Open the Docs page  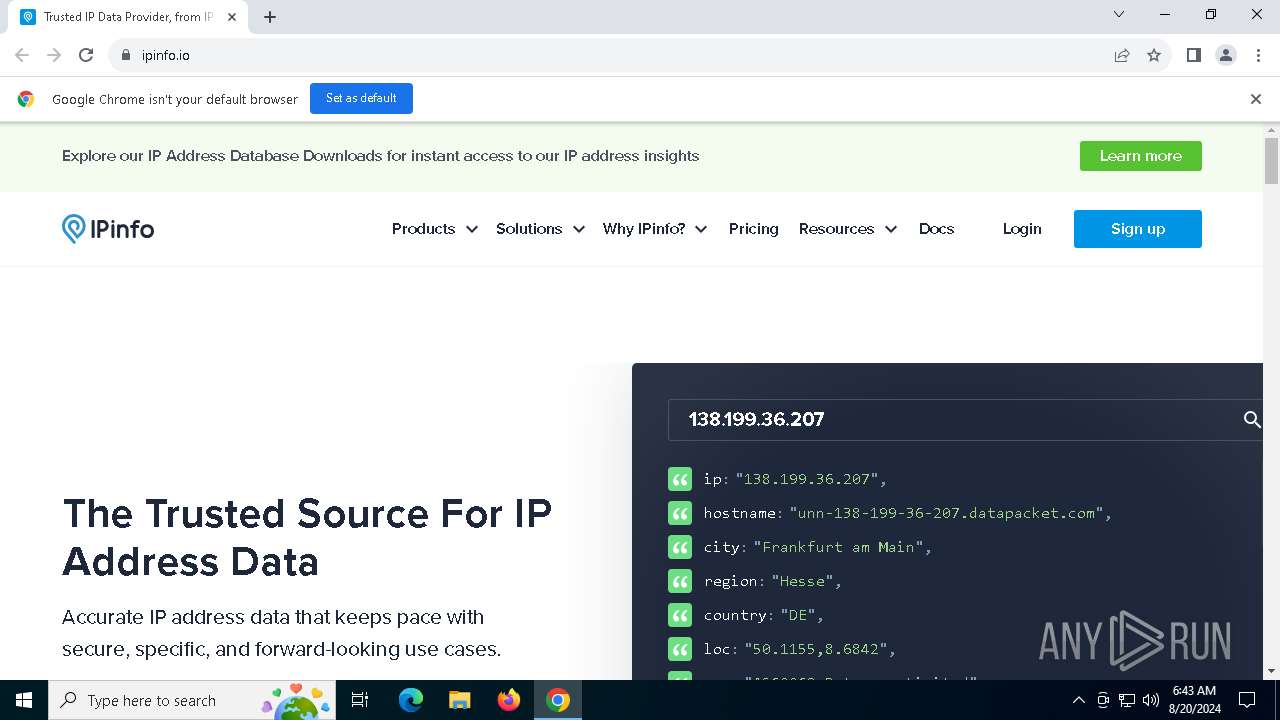[x=937, y=229]
